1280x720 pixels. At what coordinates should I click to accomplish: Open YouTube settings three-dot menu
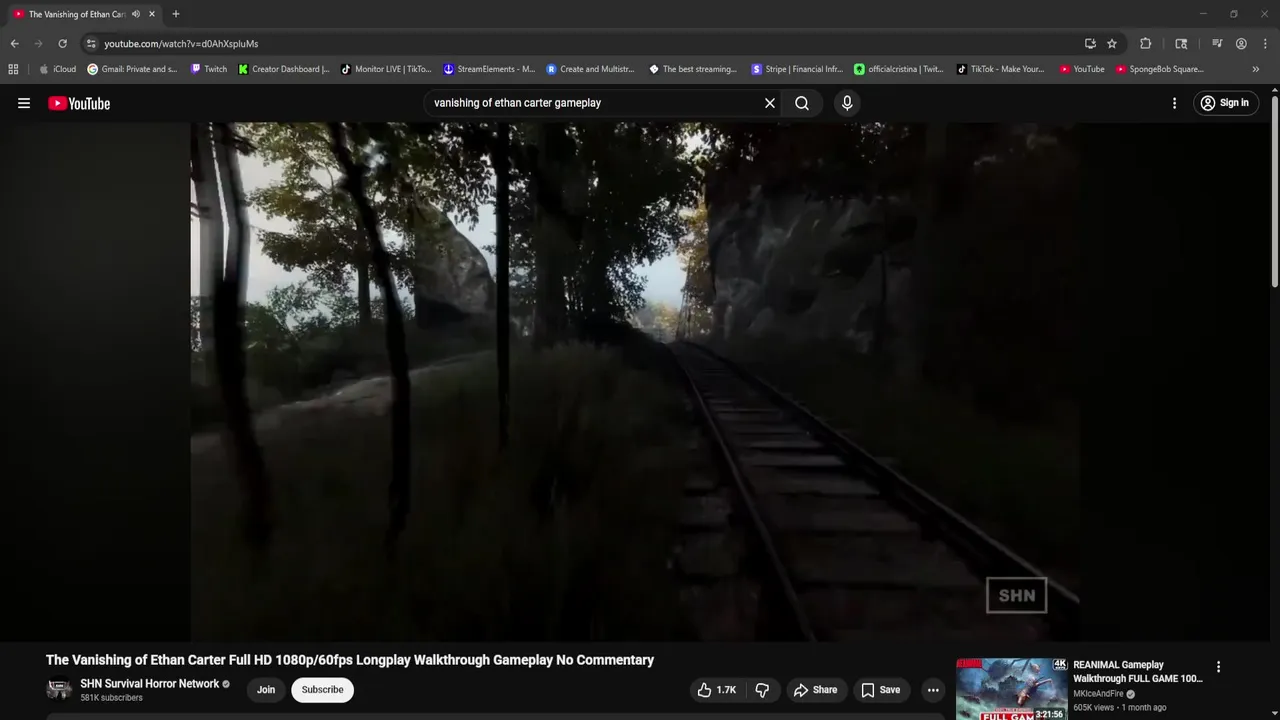[x=1174, y=103]
